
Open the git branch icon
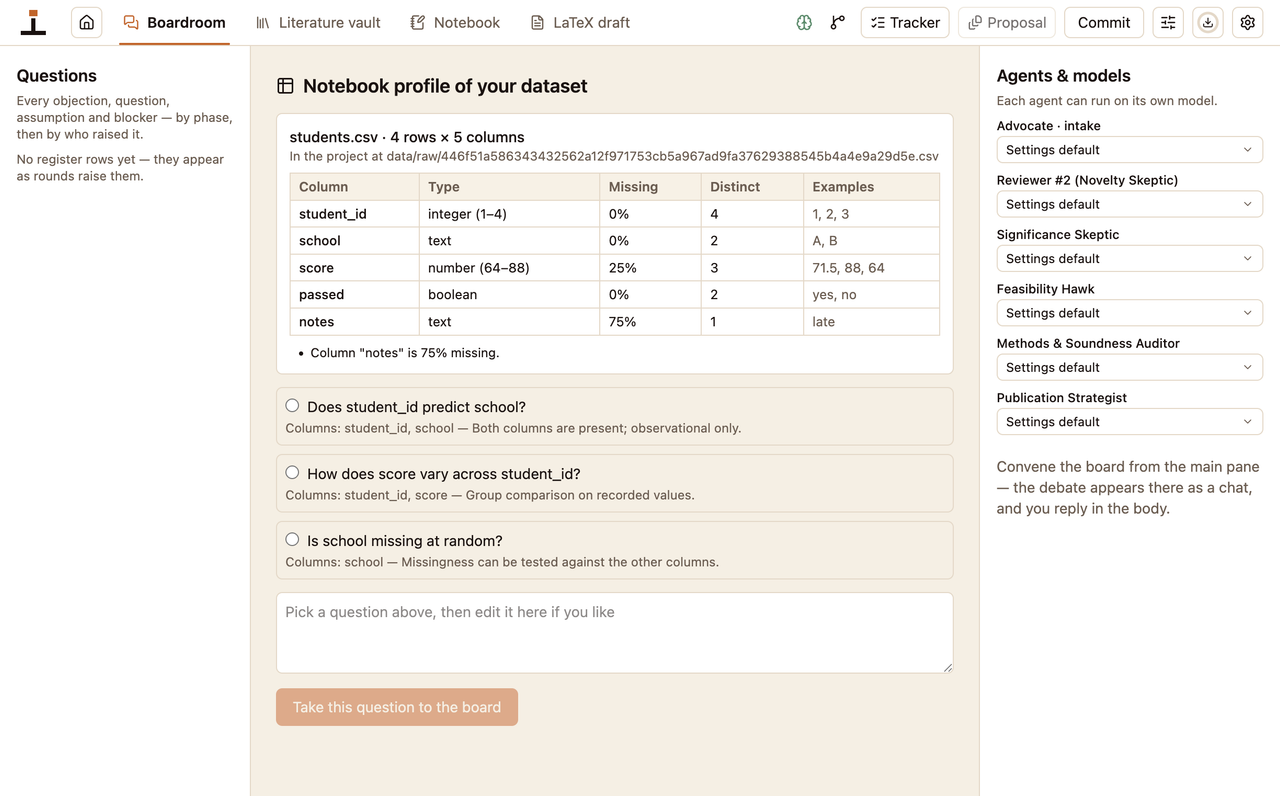coord(838,22)
